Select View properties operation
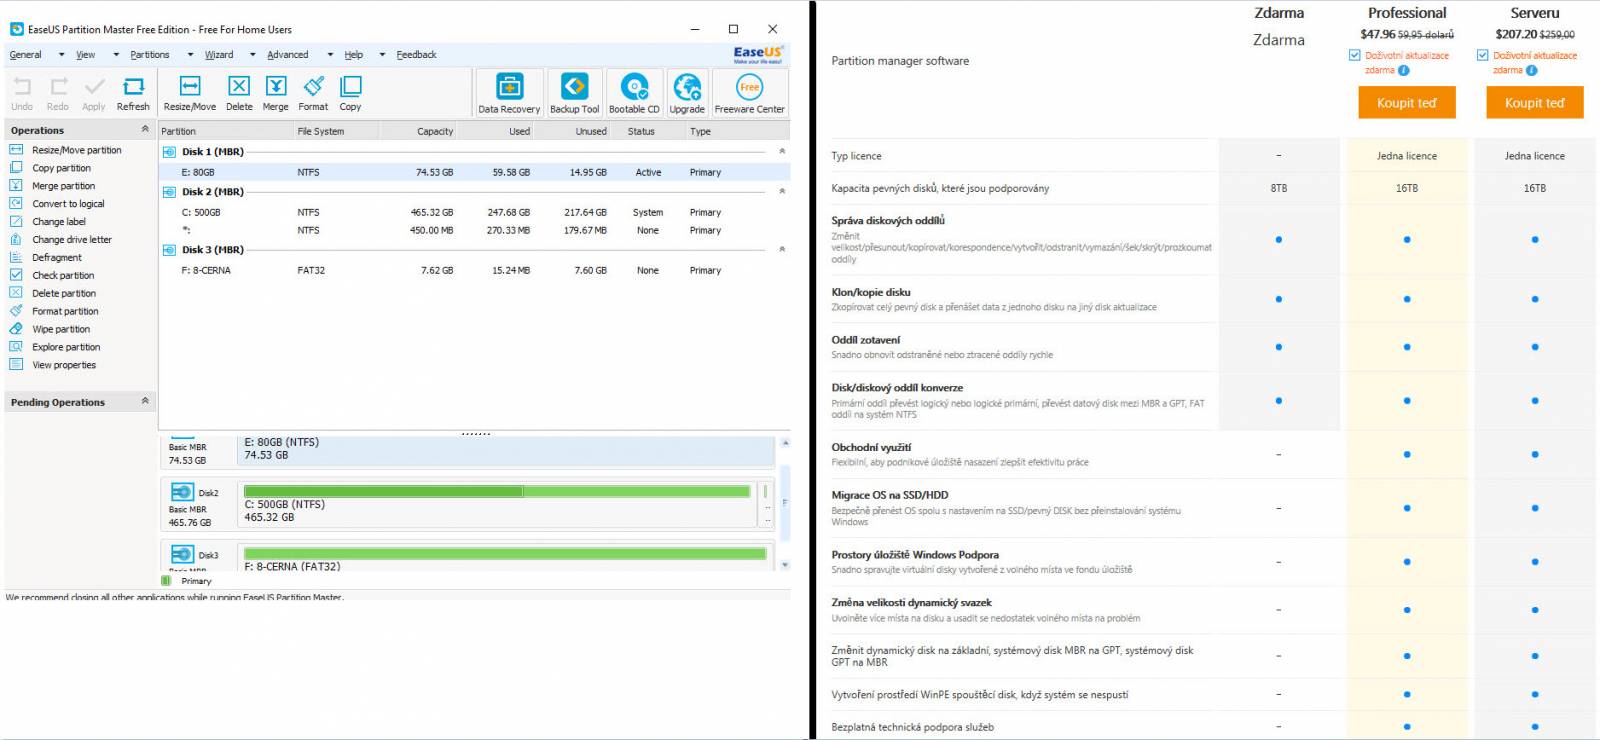Viewport: 1600px width, 740px height. pyautogui.click(x=54, y=366)
